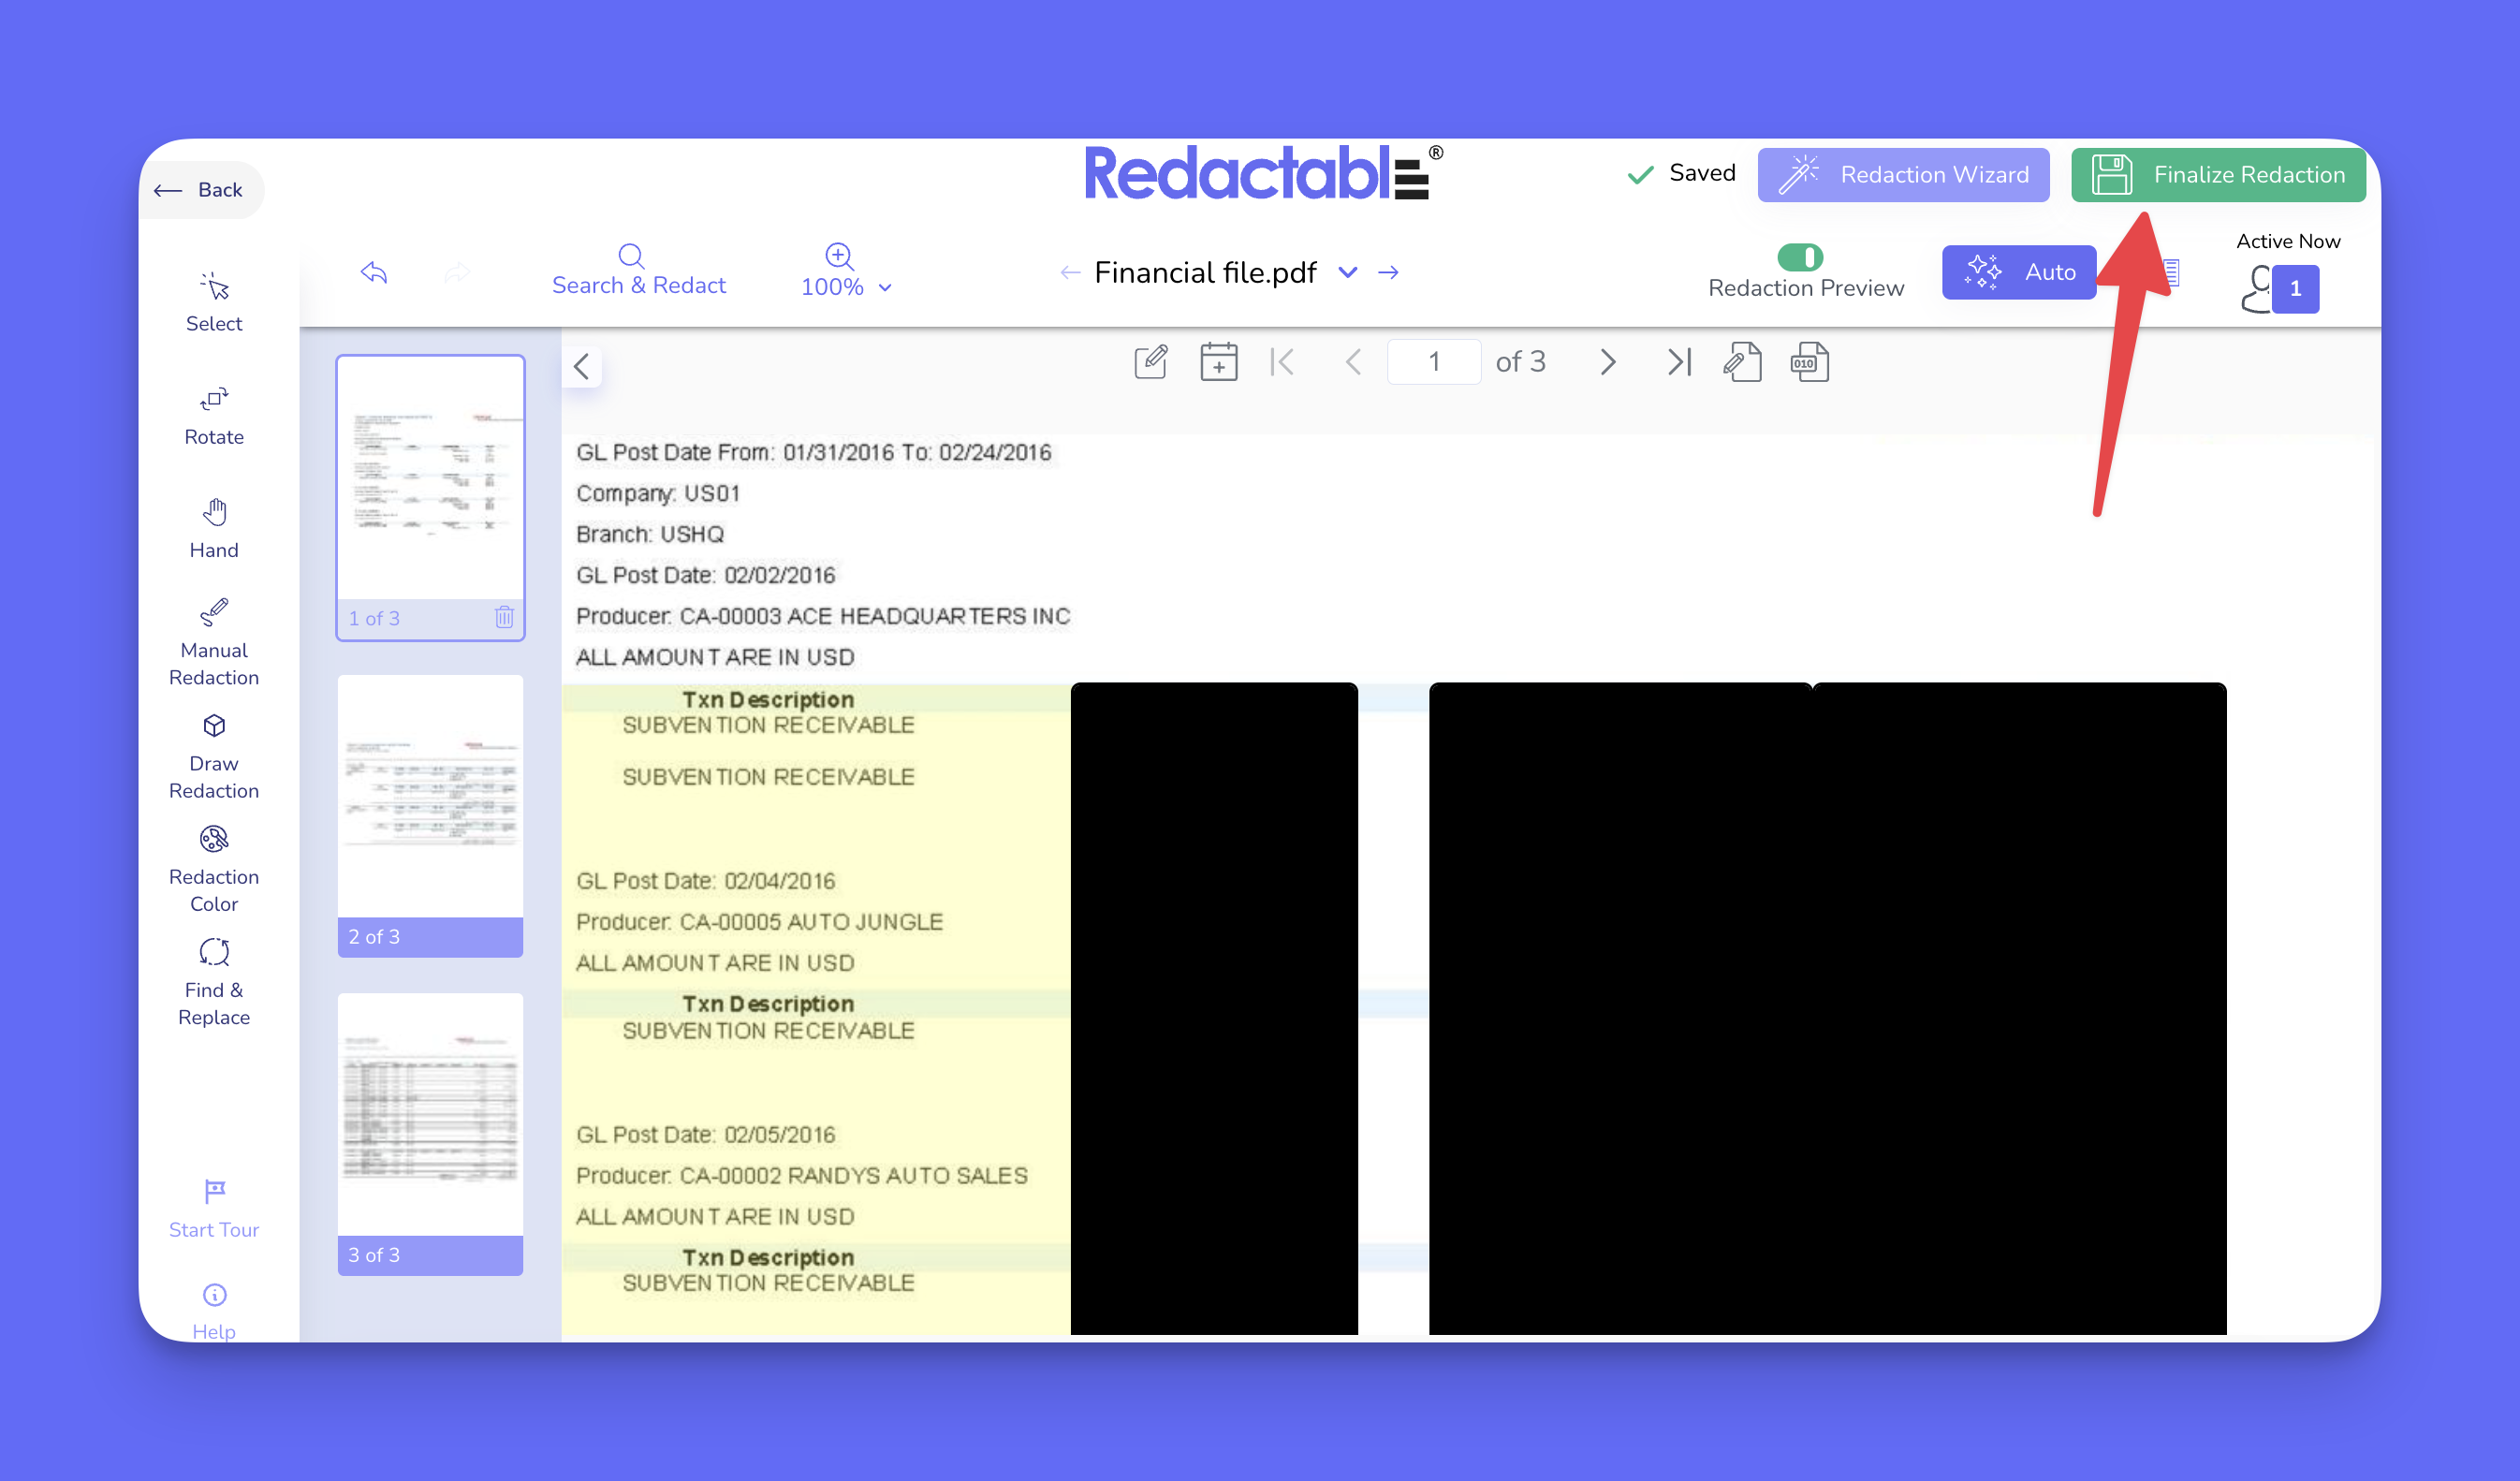2520x1481 pixels.
Task: Collapse the thumbnail panel with the chevron
Action: pos(582,366)
